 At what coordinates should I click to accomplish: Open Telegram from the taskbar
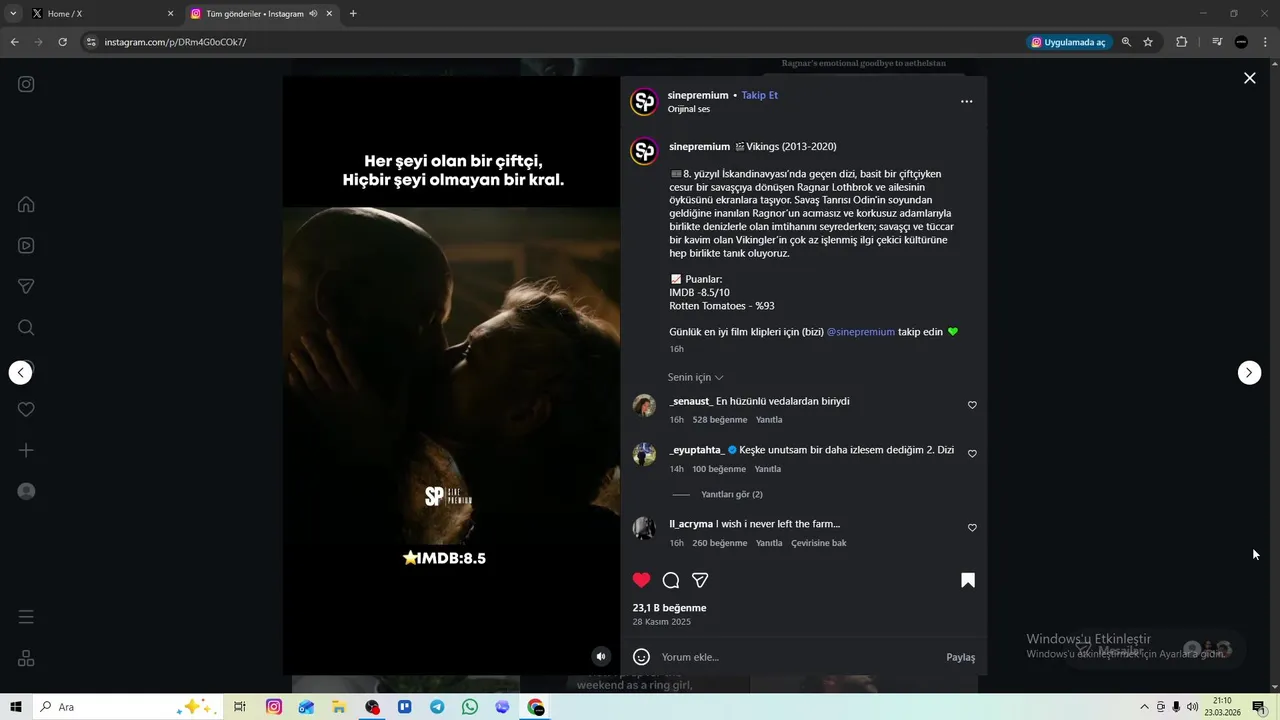[x=437, y=707]
